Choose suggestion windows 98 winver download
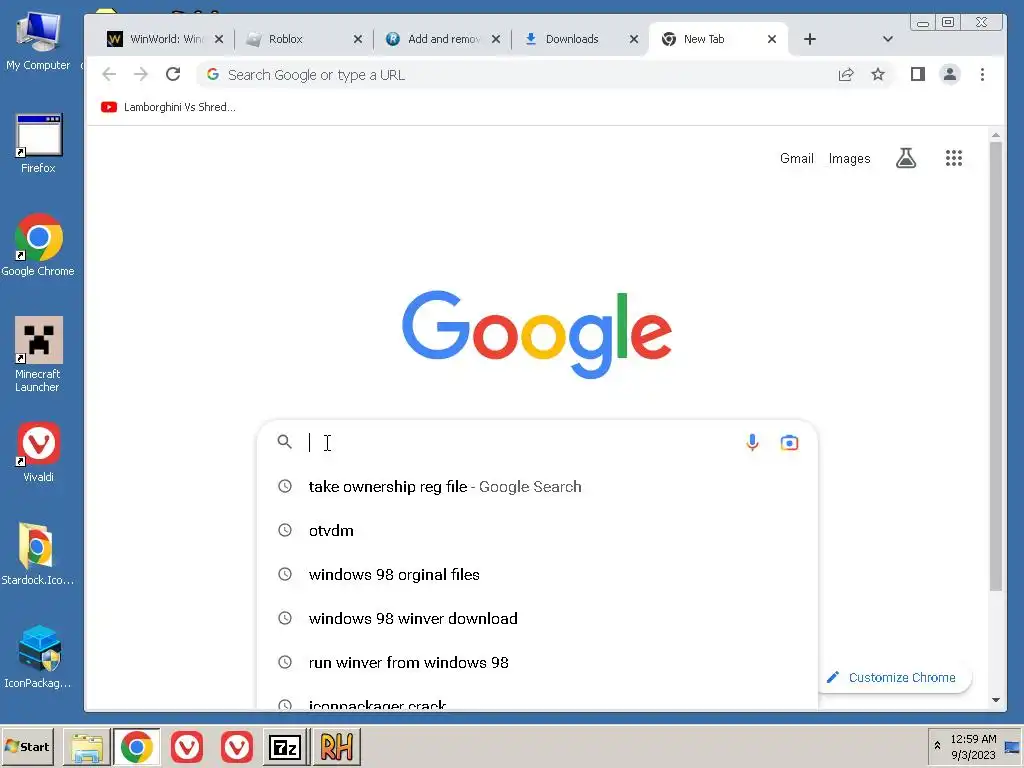 pos(537,618)
